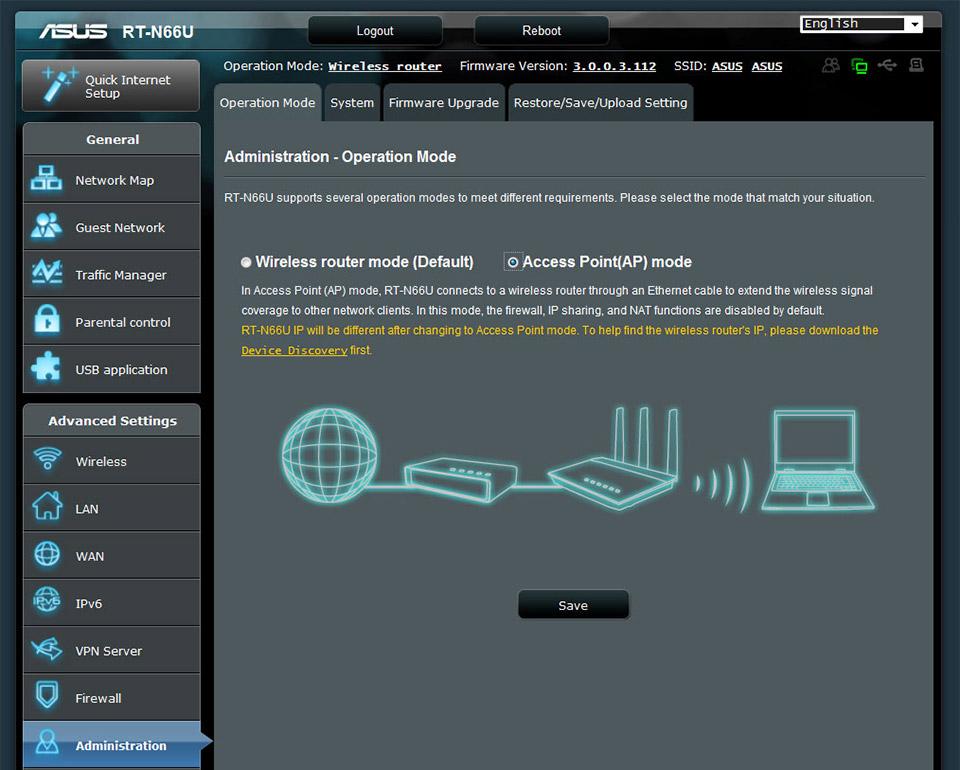This screenshot has height=770, width=960.
Task: Click the Administration person icon
Action: pyautogui.click(x=47, y=742)
